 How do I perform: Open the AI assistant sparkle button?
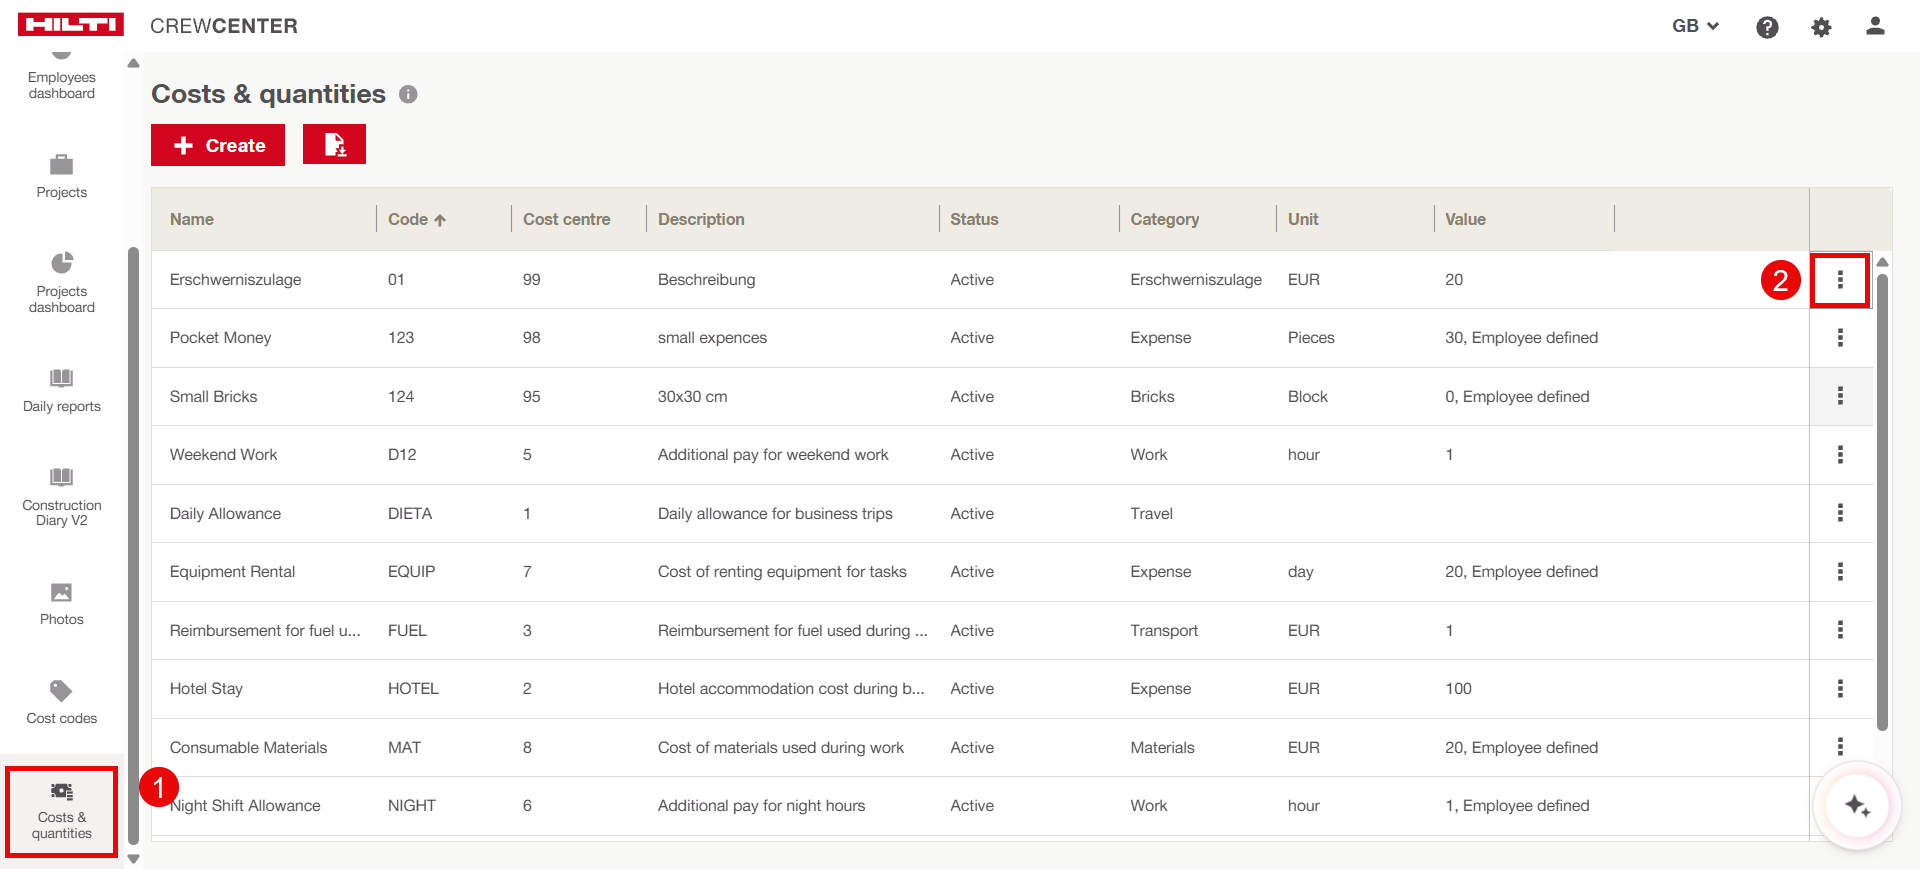[x=1857, y=806]
